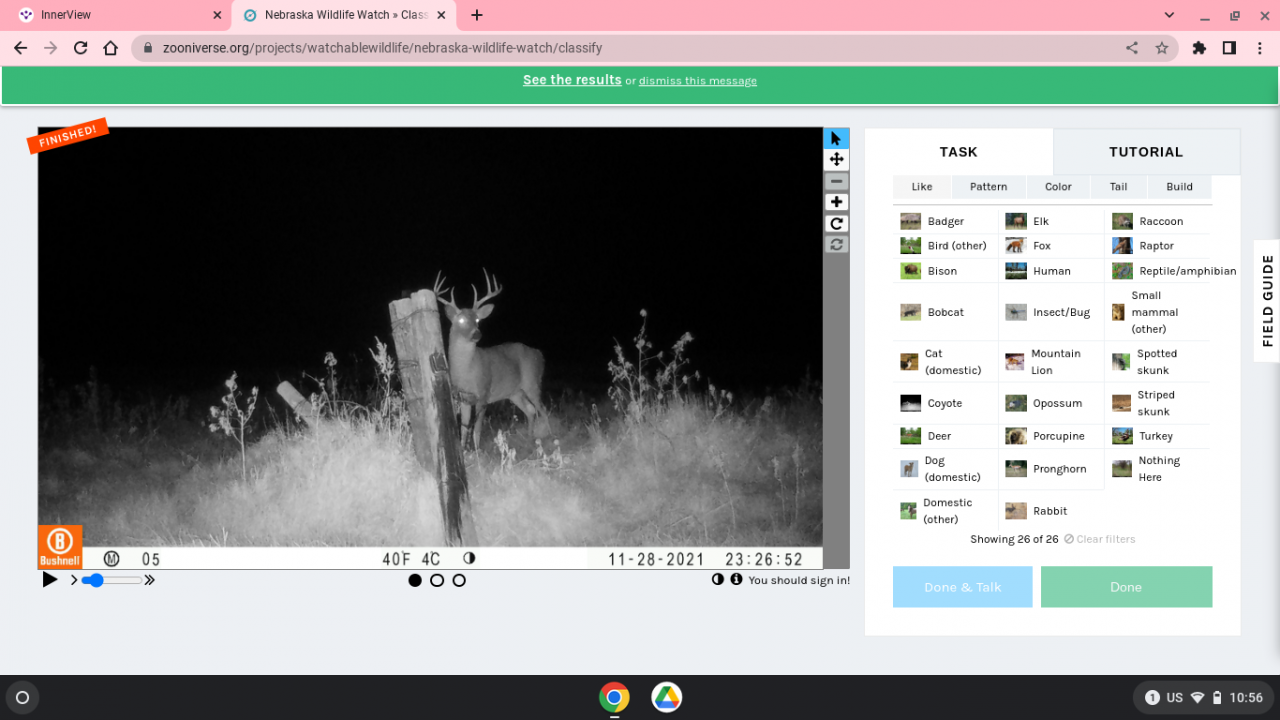Select the first frame radio dot
The image size is (1280, 720).
coord(415,580)
